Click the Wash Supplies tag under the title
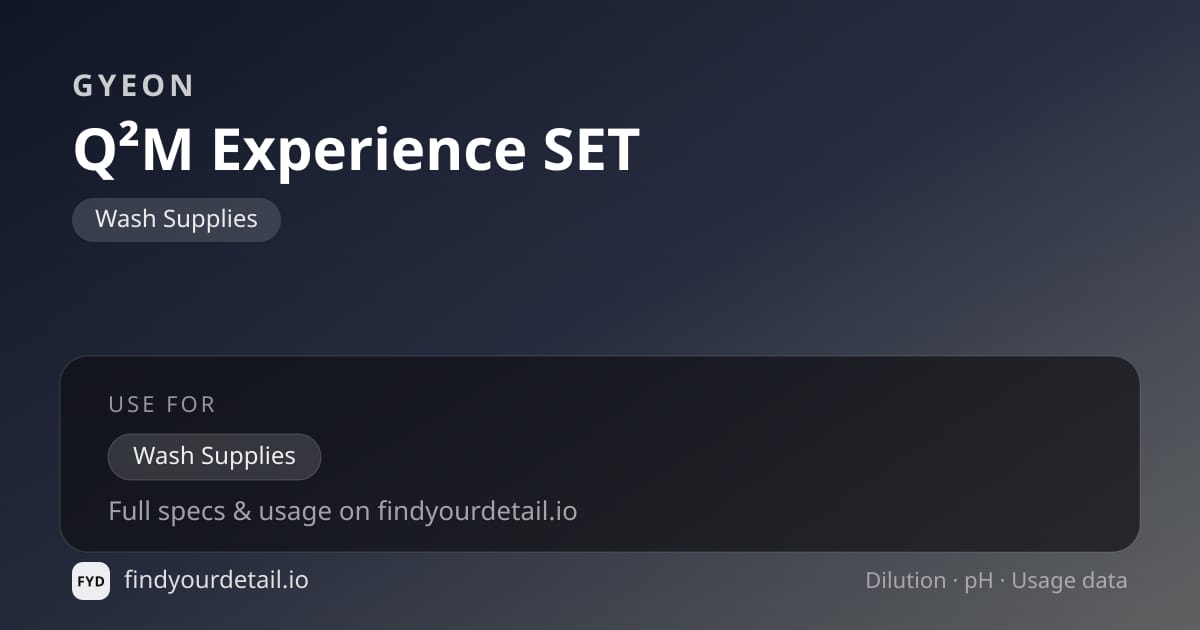The width and height of the screenshot is (1200, 630). point(176,219)
